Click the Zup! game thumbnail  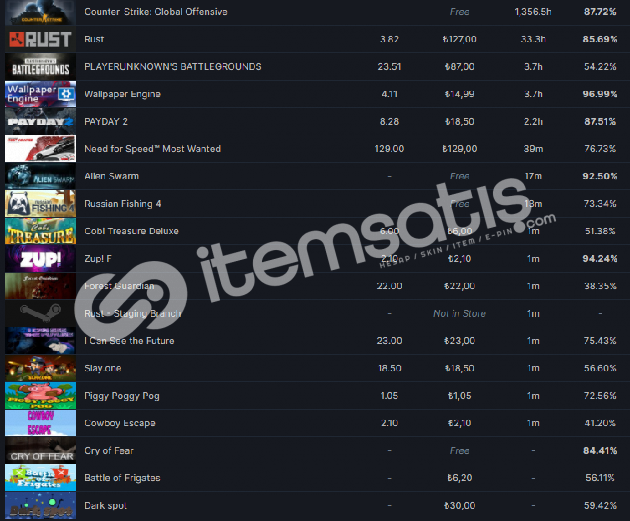(x=40, y=259)
